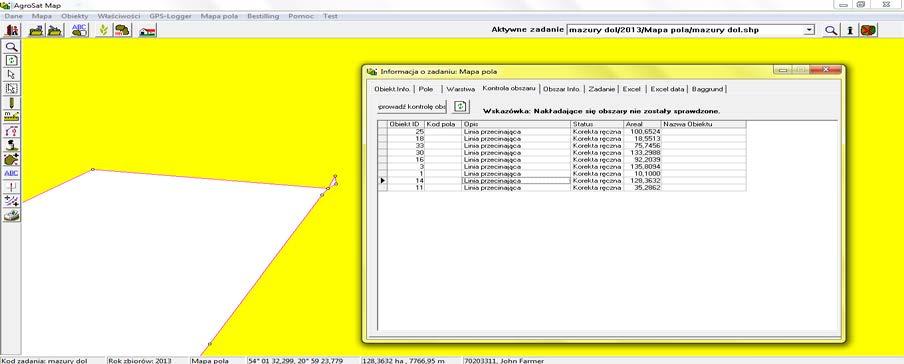Open the Warstwa tab
The height and width of the screenshot is (364, 904).
coord(460,89)
